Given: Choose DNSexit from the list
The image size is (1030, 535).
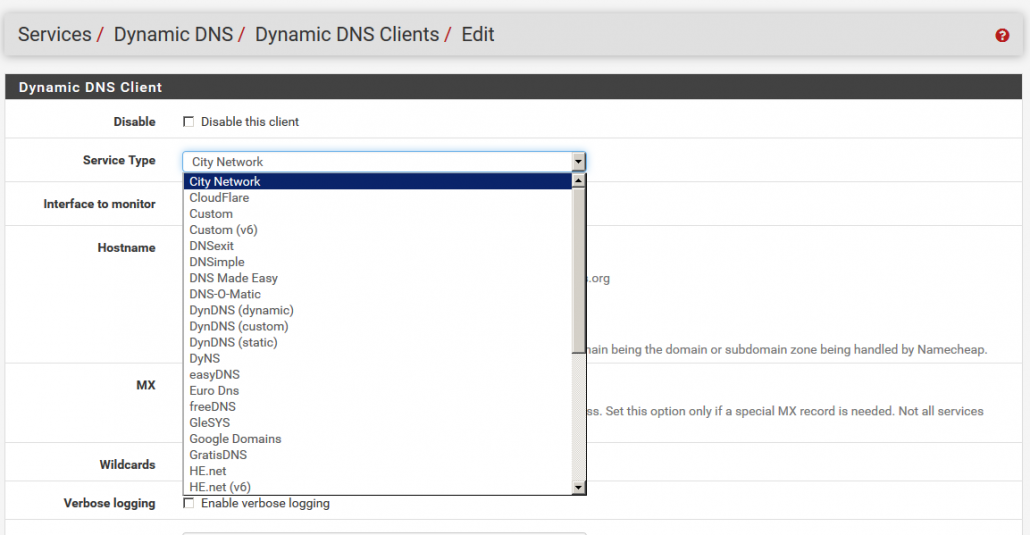Looking at the screenshot, I should pyautogui.click(x=378, y=246).
